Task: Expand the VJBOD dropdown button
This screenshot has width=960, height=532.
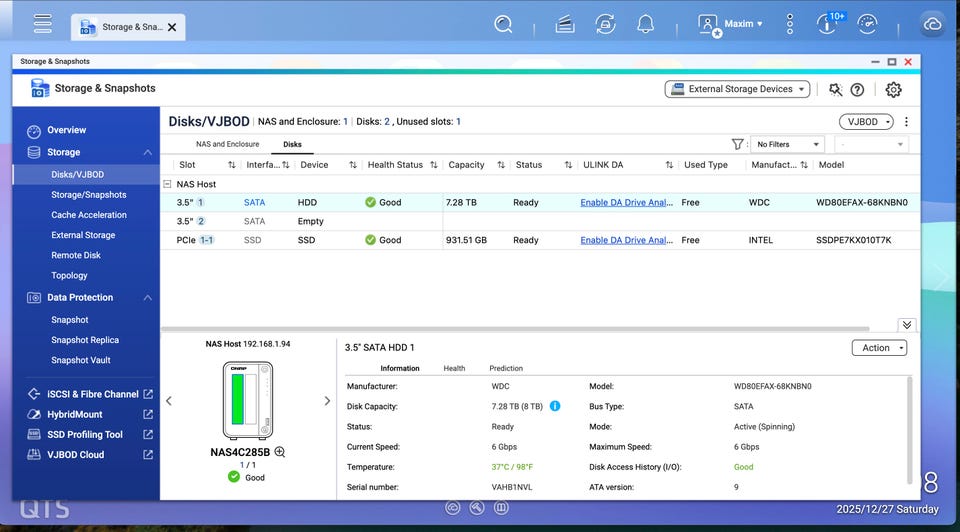Action: point(865,122)
